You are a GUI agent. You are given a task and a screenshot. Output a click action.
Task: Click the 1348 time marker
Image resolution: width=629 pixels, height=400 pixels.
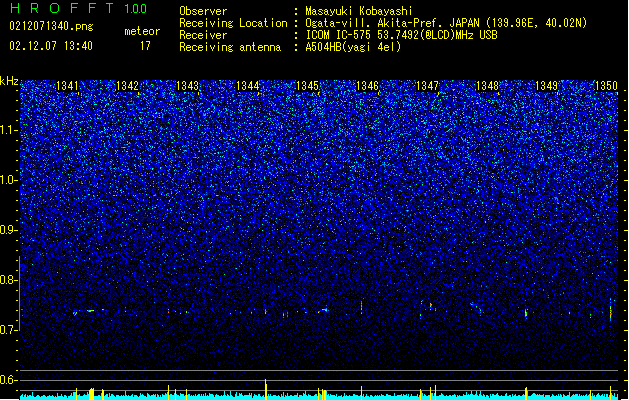(487, 86)
